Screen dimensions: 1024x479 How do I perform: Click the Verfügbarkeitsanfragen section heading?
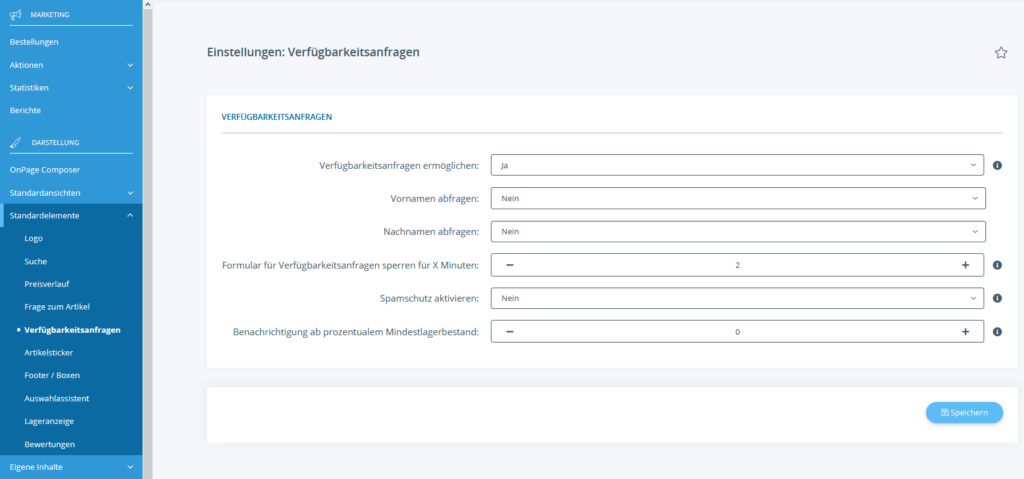[278, 117]
